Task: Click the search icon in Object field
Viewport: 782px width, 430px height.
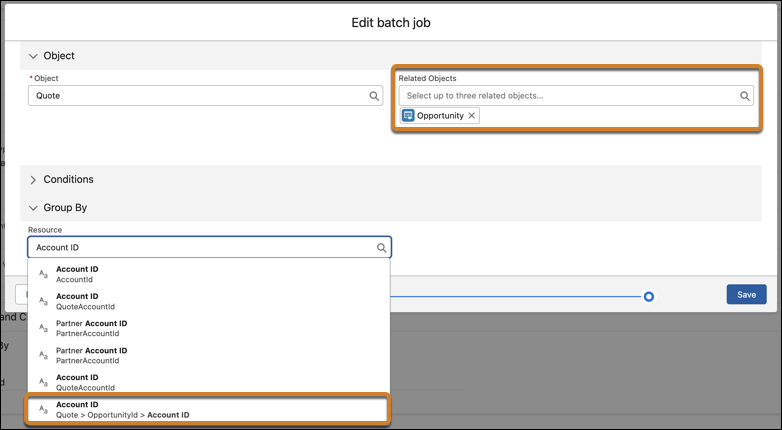Action: [x=374, y=96]
